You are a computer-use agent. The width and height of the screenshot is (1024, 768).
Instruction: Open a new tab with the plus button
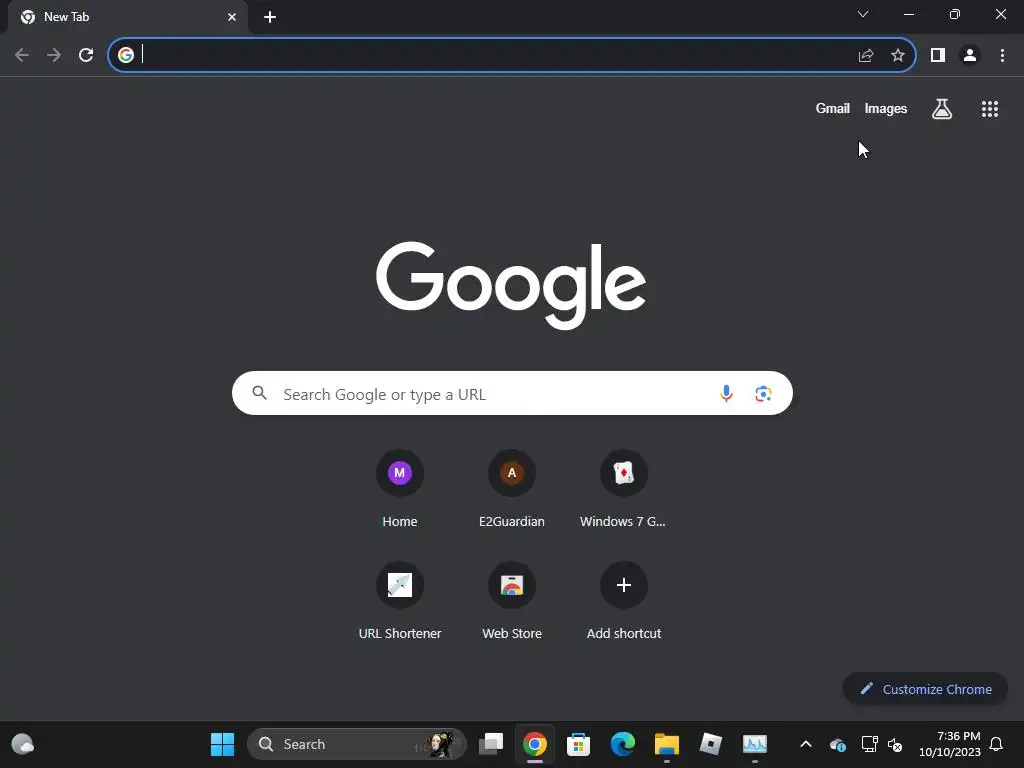(270, 17)
